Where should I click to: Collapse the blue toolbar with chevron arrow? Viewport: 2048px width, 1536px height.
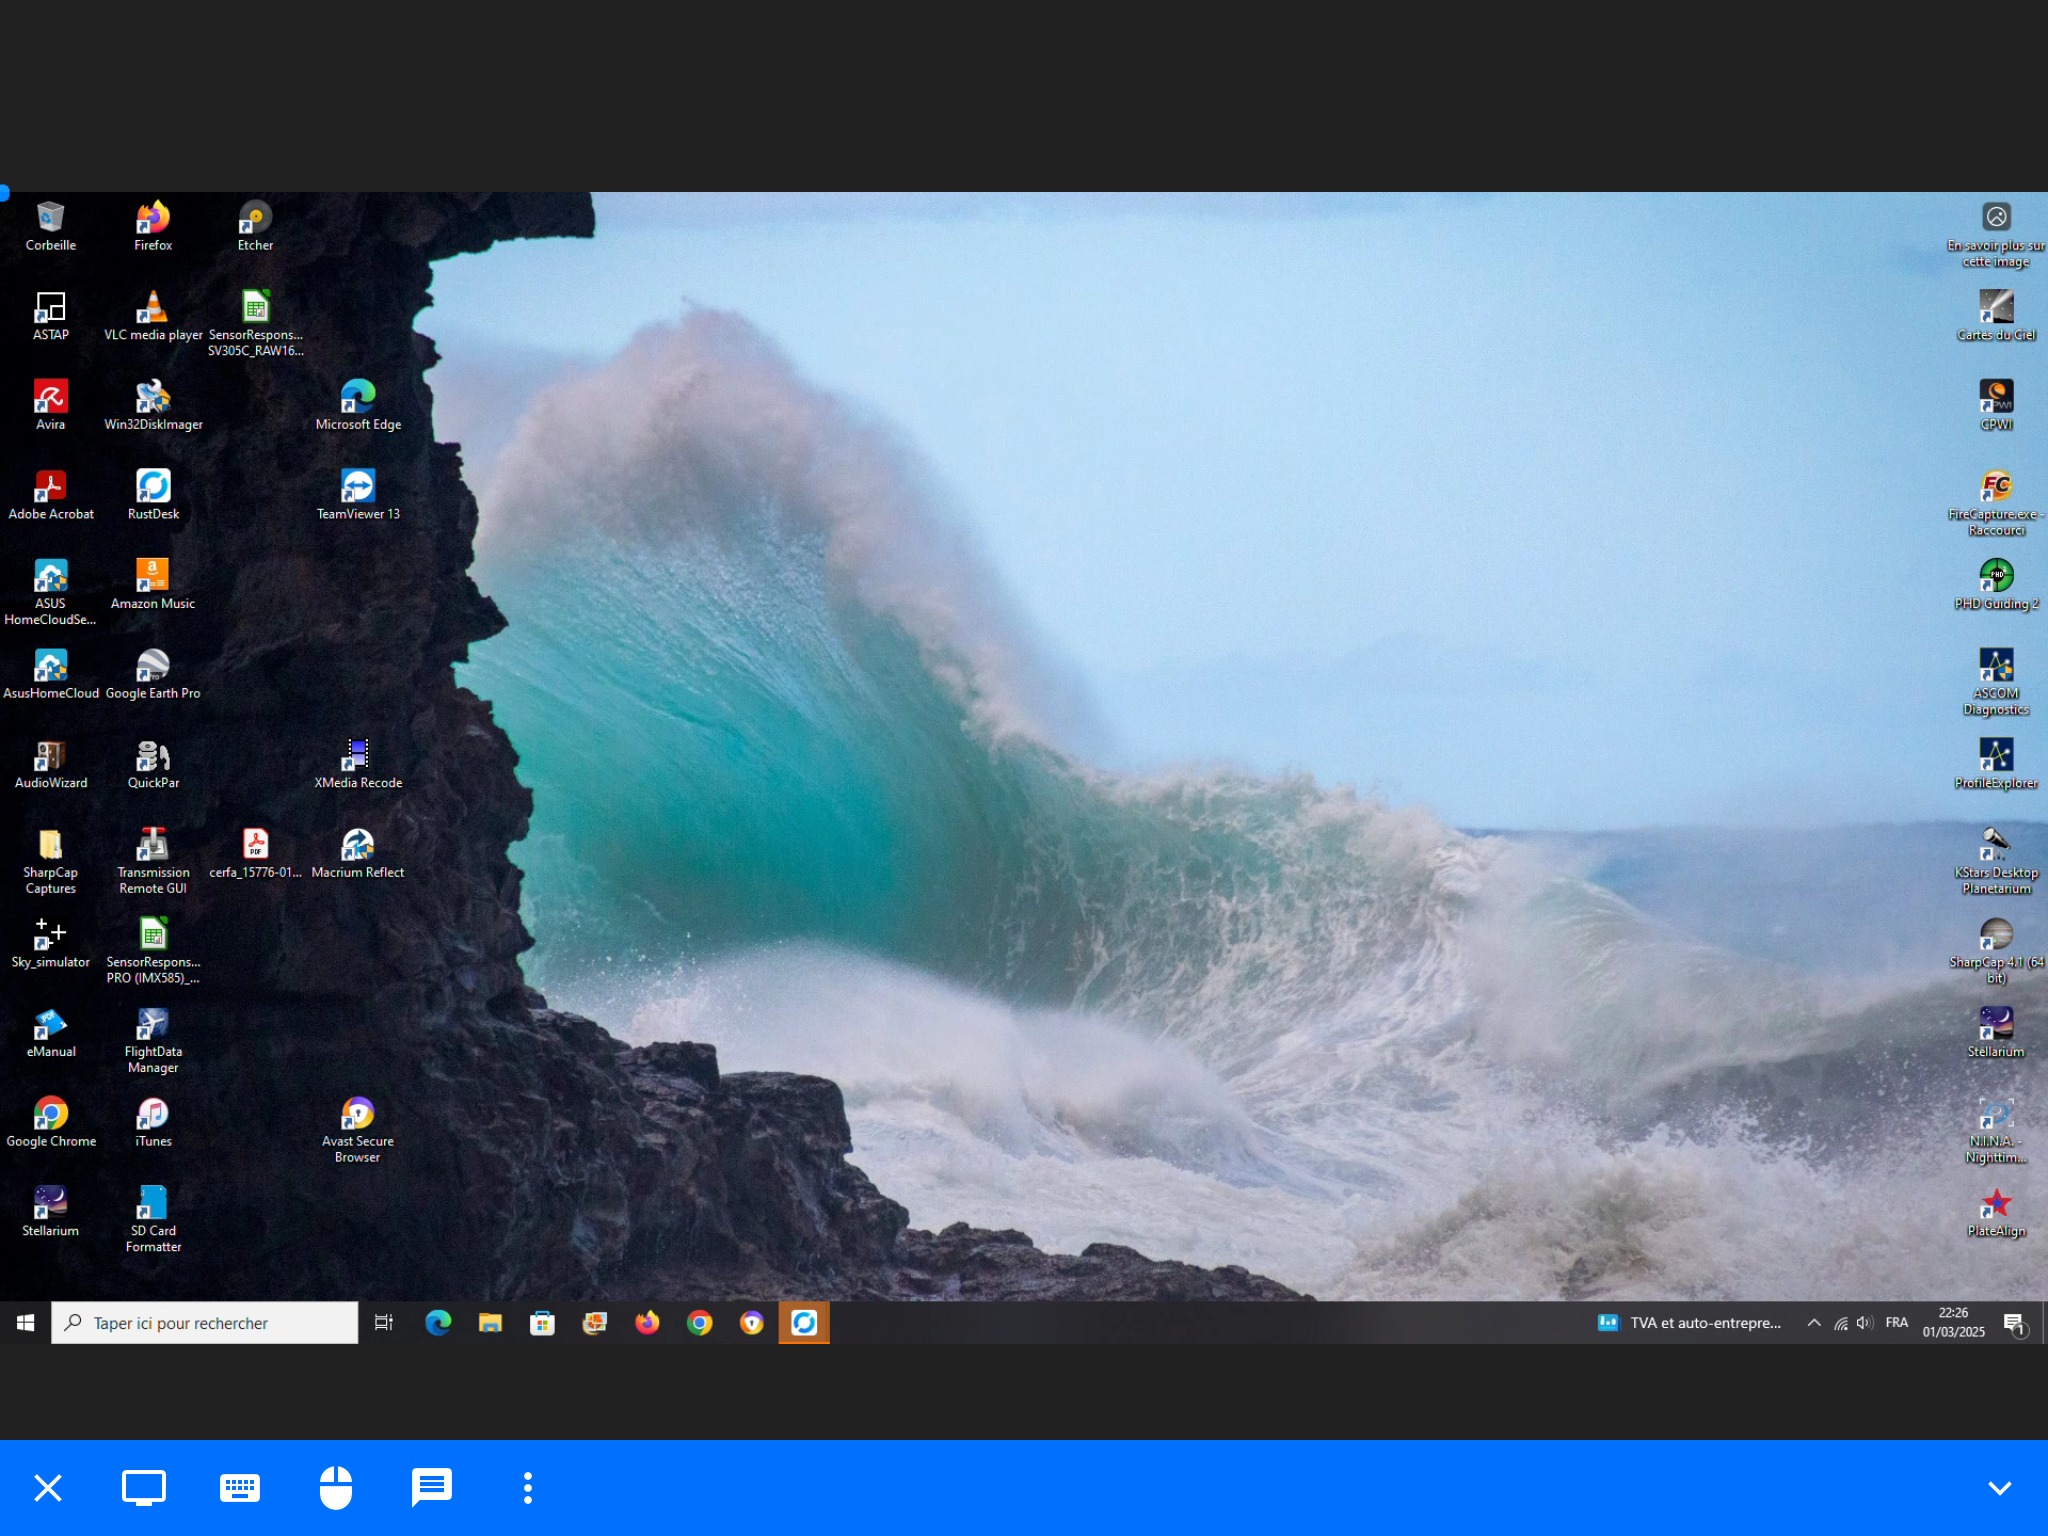1999,1488
